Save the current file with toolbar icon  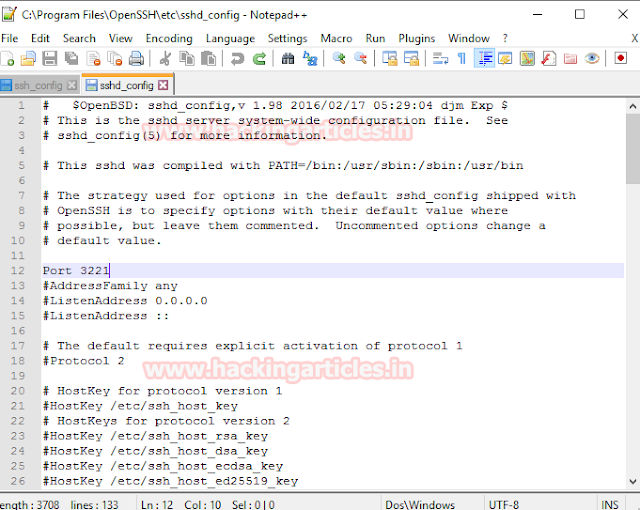50,59
